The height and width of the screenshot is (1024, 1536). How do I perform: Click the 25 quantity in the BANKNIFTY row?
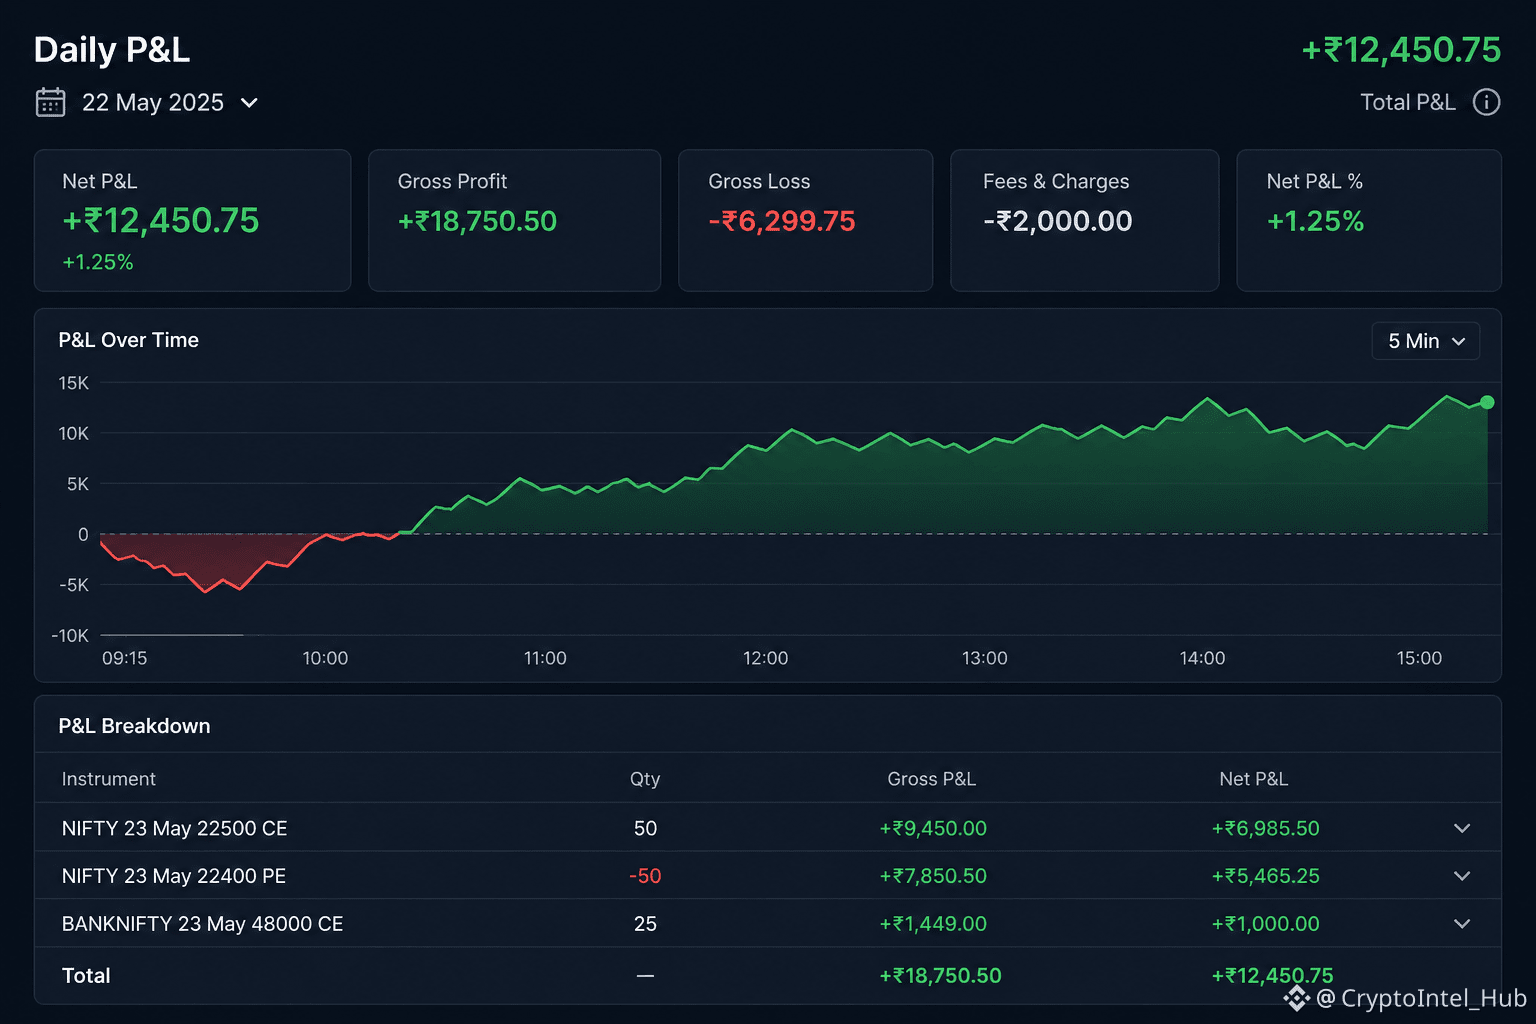645,924
